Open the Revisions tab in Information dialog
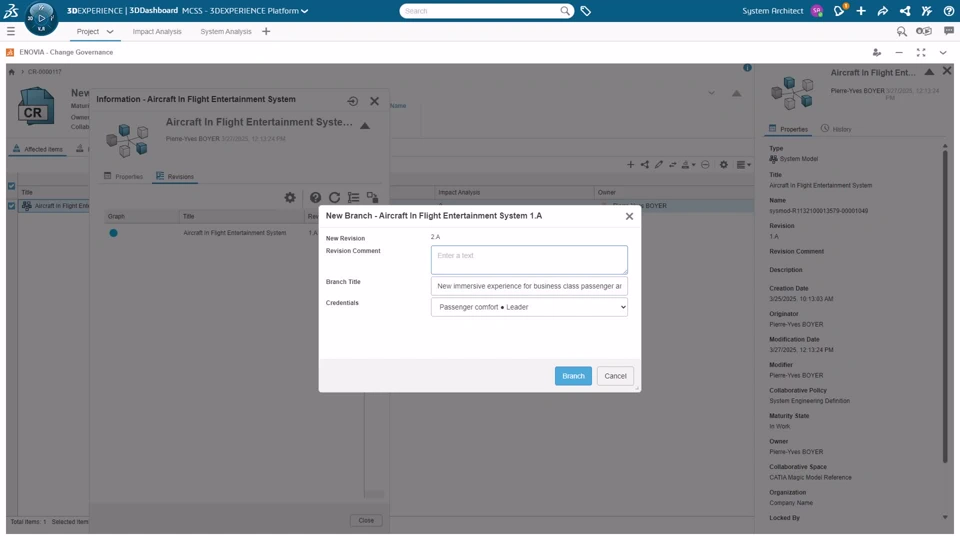 click(x=174, y=176)
